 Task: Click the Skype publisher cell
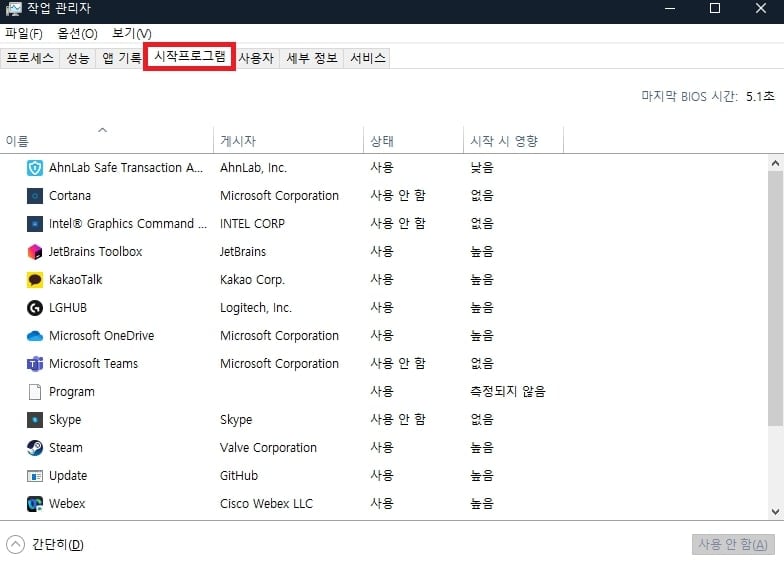236,420
